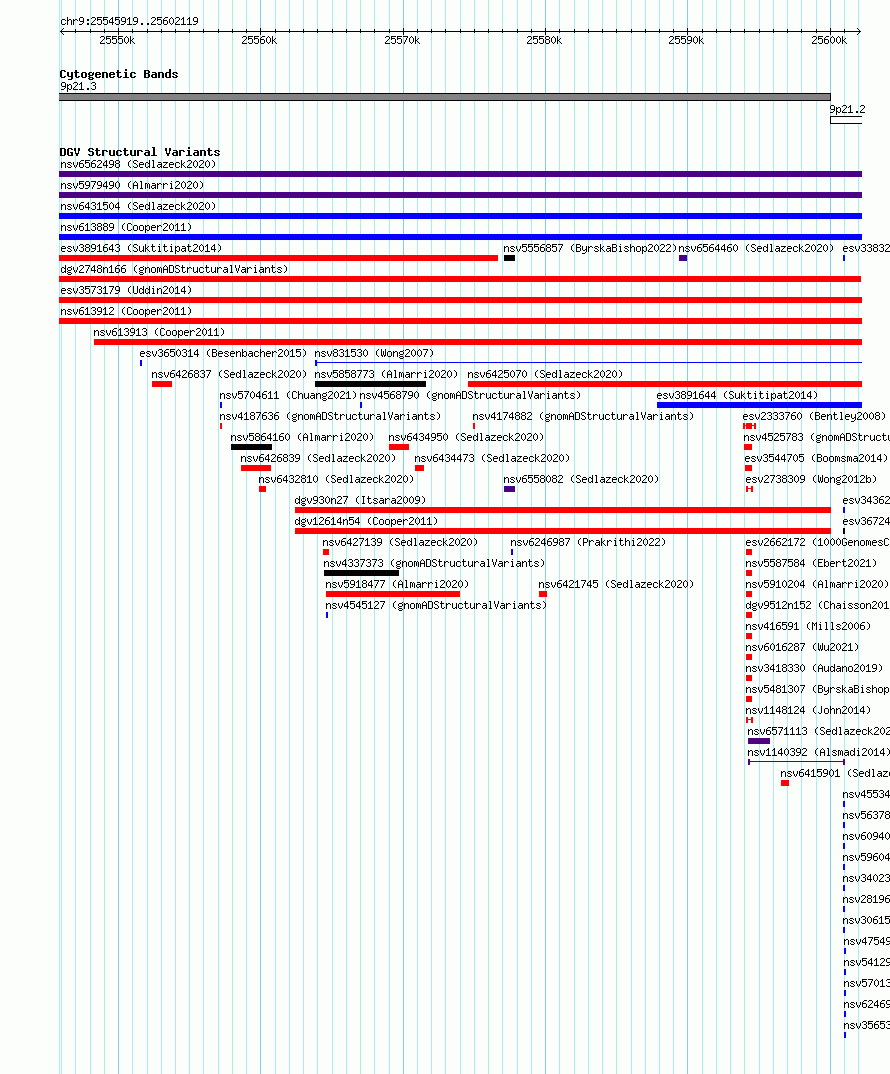Click the red nsv6426839 variant bar
The width and height of the screenshot is (890, 1074).
tap(256, 469)
